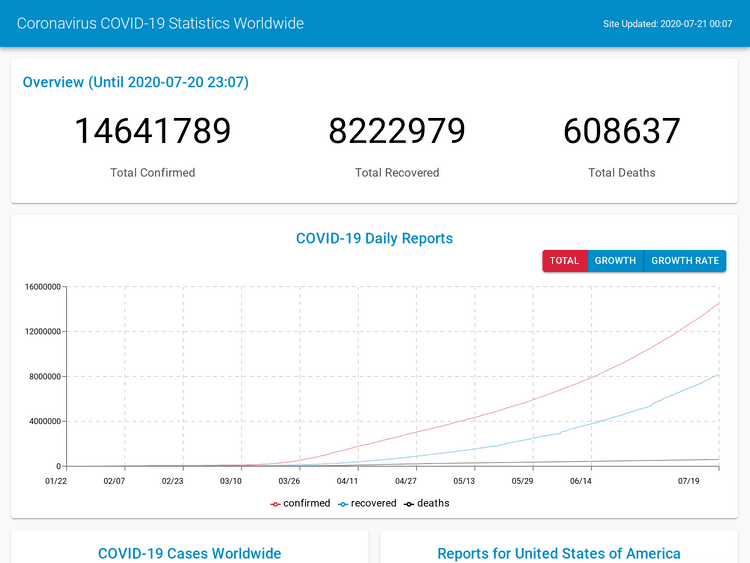Click the 06/14 x-axis date label

[x=581, y=481]
